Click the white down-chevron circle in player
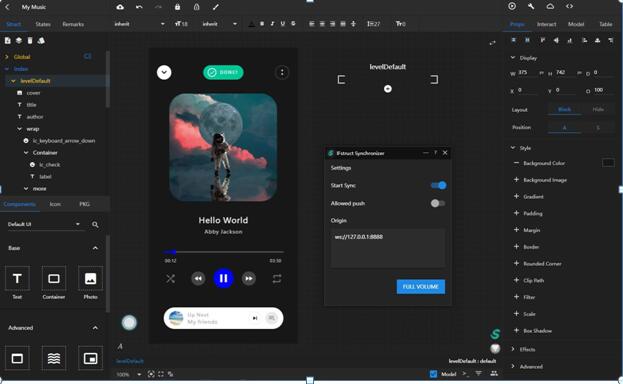Image resolution: width=623 pixels, height=384 pixels. [x=164, y=72]
